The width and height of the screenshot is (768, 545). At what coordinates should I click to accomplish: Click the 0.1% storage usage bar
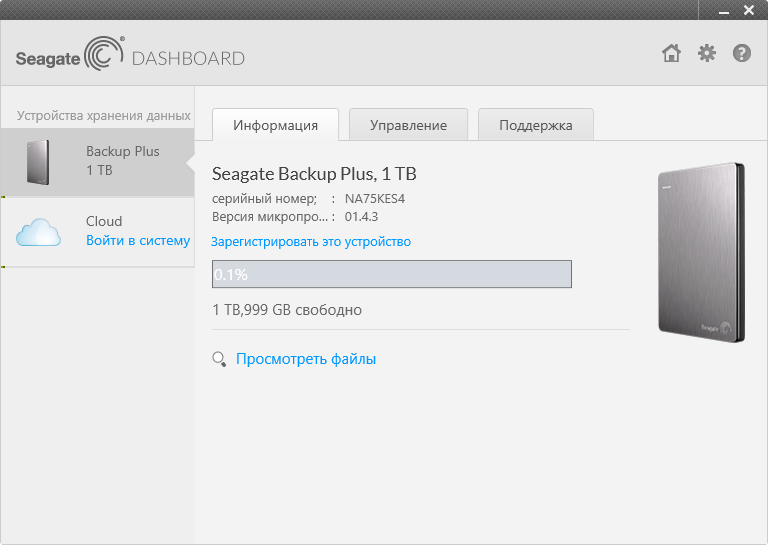point(392,274)
